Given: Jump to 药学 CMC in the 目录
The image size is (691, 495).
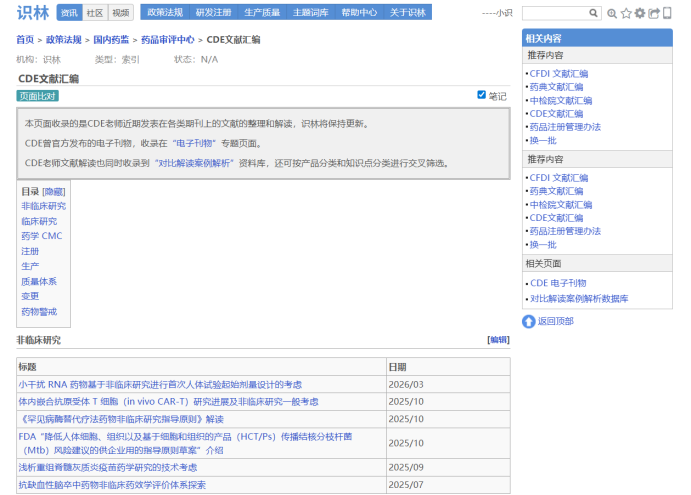Looking at the screenshot, I should point(41,236).
